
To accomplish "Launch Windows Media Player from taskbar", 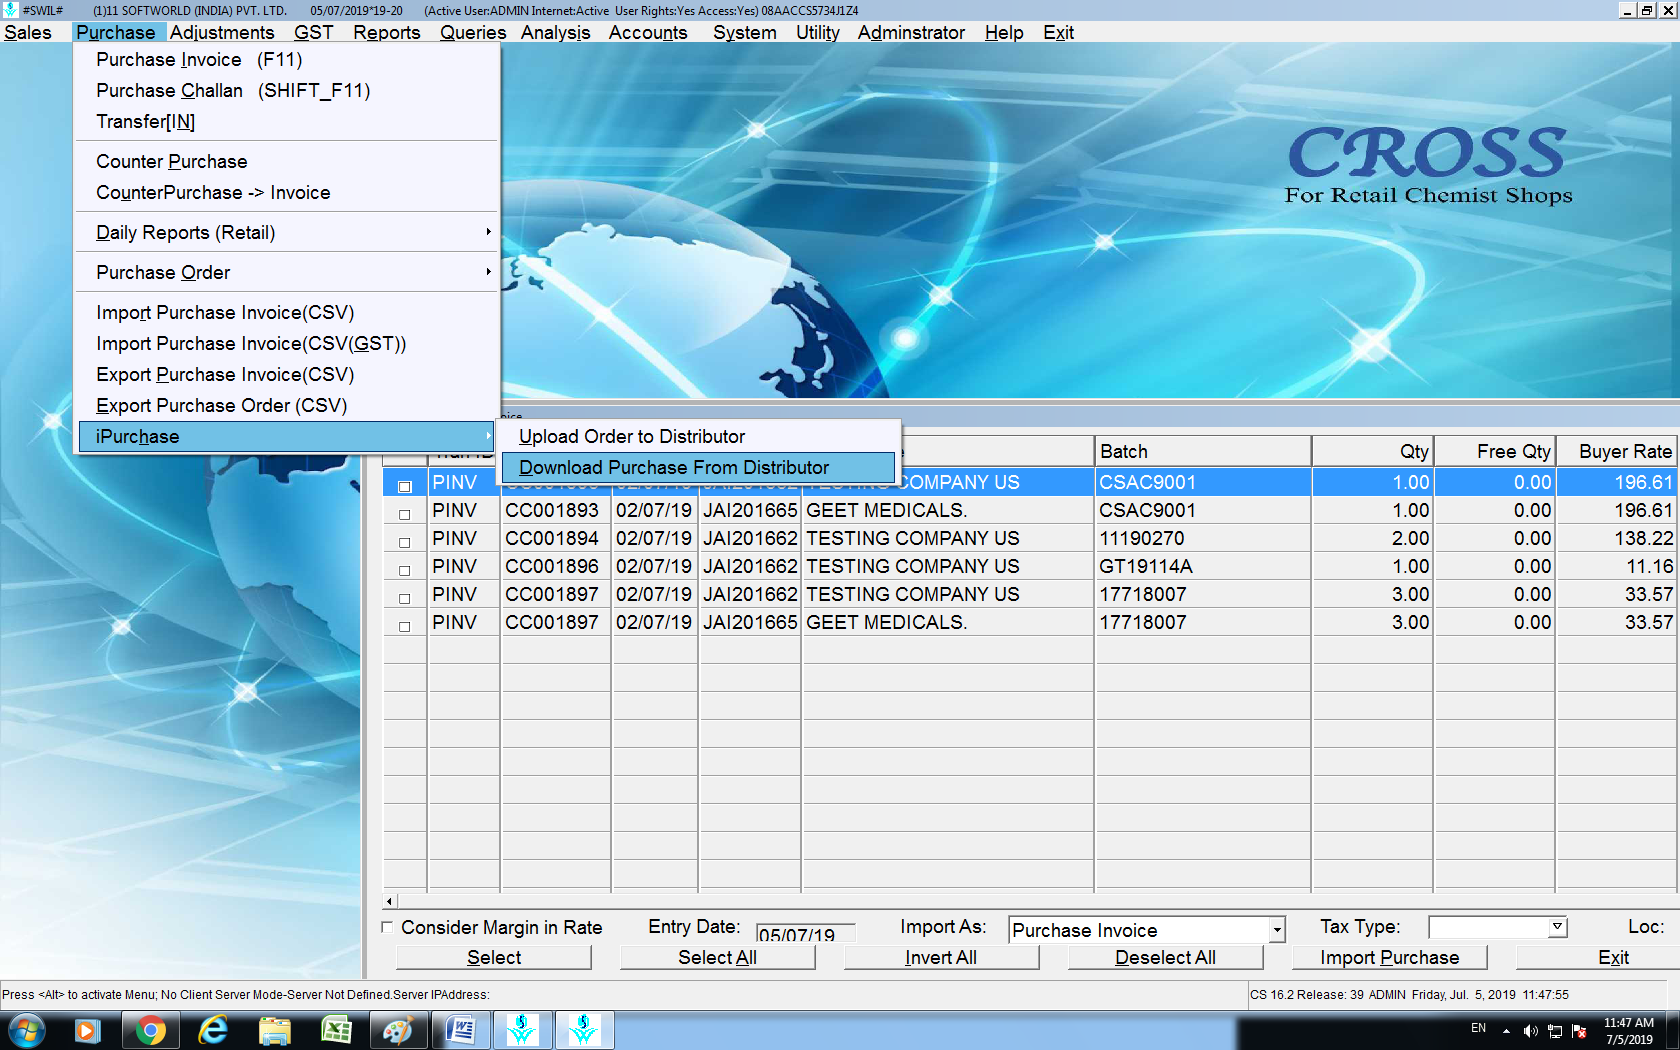I will coord(88,1030).
